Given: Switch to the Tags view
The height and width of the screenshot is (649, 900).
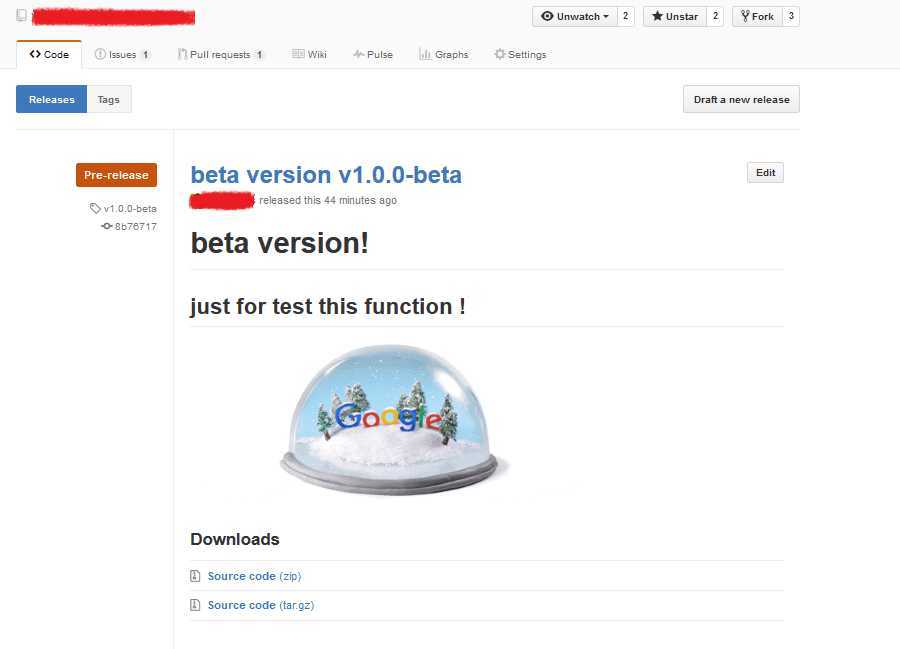Looking at the screenshot, I should click(109, 99).
